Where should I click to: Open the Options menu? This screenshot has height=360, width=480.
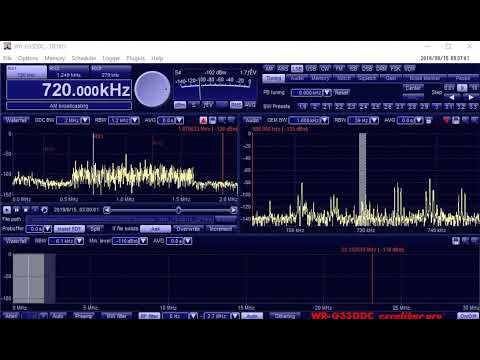(28, 58)
